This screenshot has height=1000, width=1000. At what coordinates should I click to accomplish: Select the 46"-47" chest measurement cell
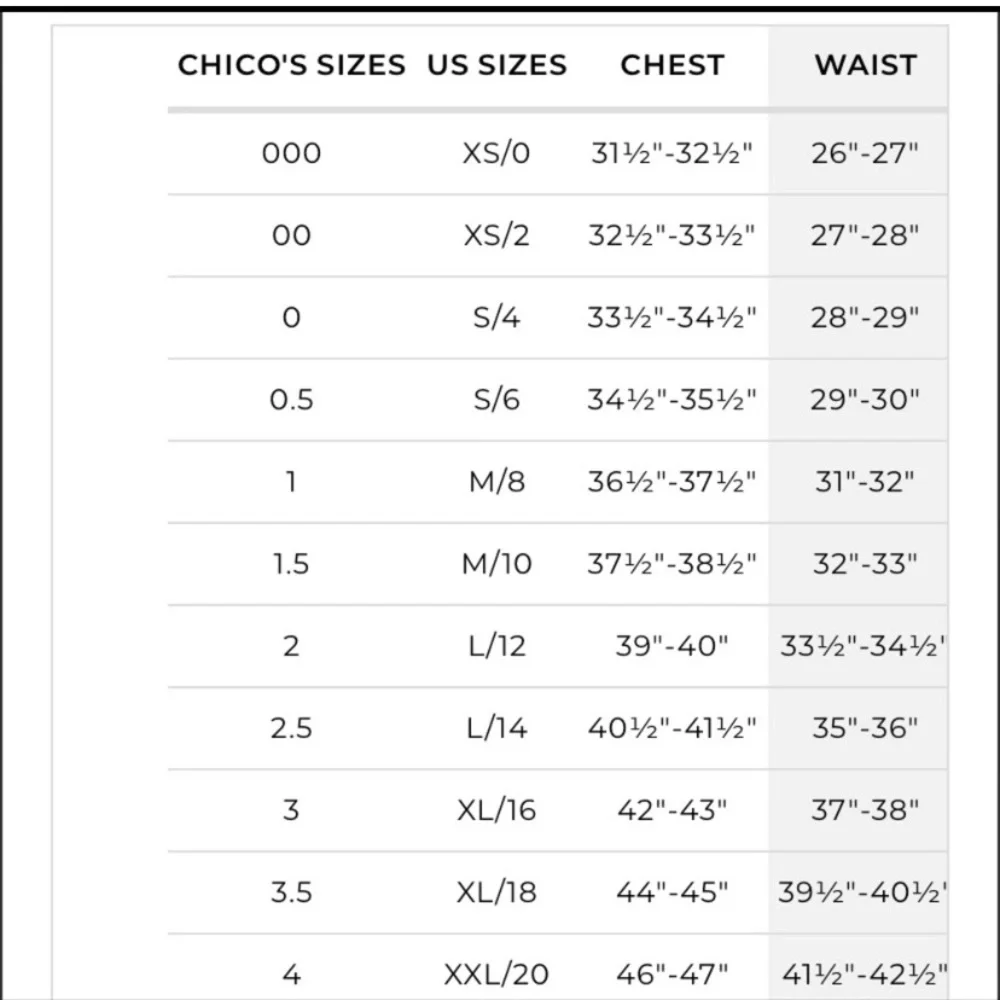pos(671,973)
